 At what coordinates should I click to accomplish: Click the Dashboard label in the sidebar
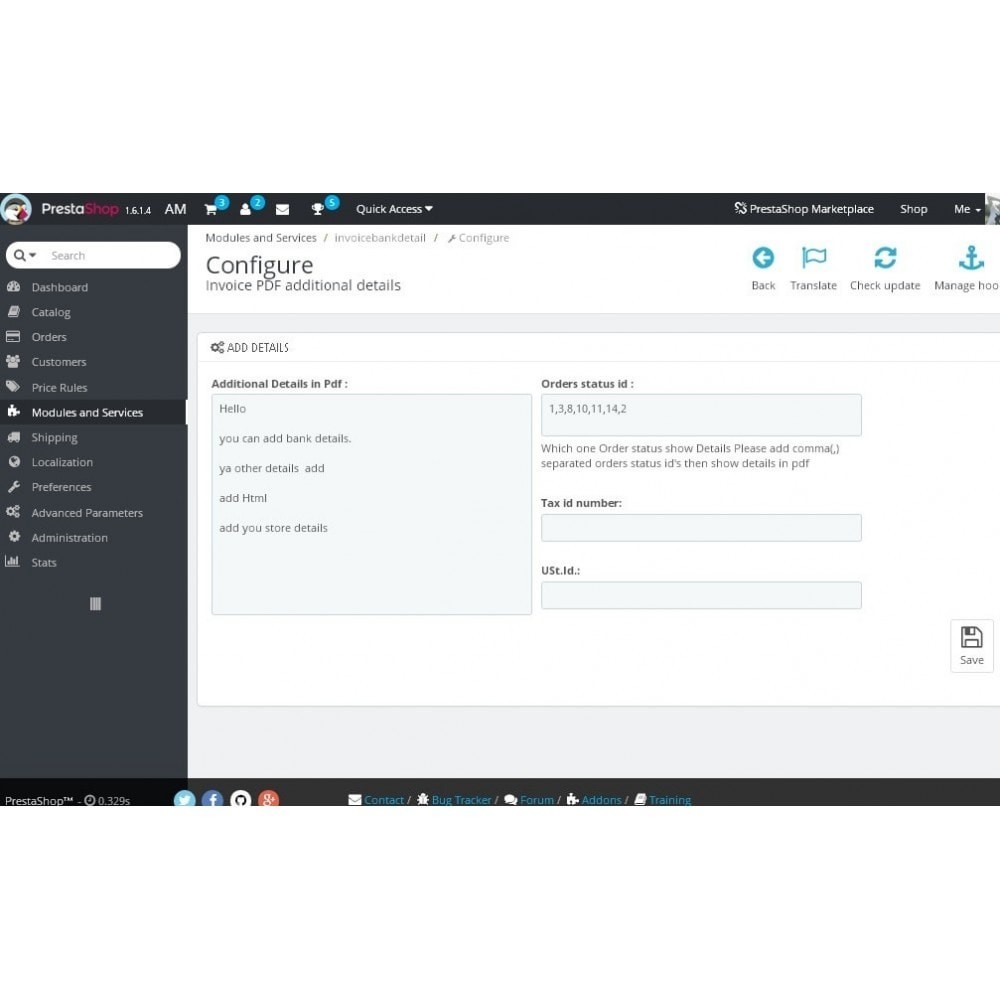60,287
